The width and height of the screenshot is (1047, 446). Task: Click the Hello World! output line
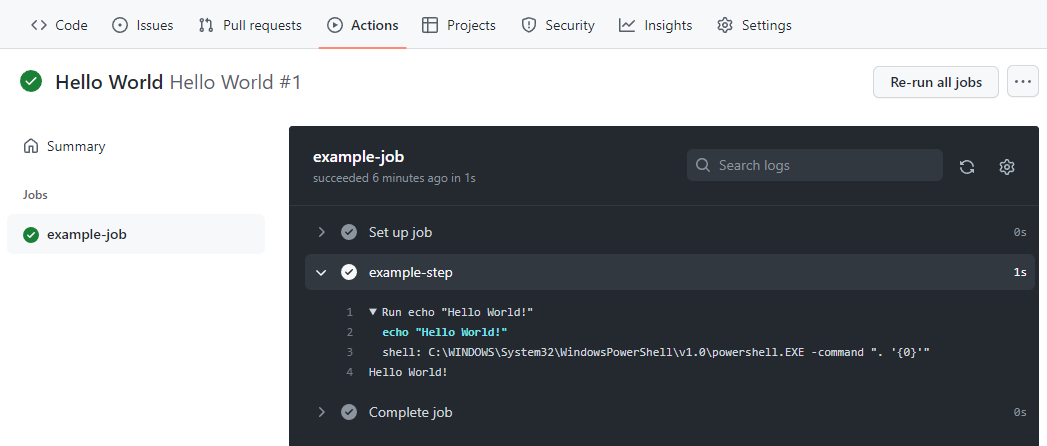(408, 372)
